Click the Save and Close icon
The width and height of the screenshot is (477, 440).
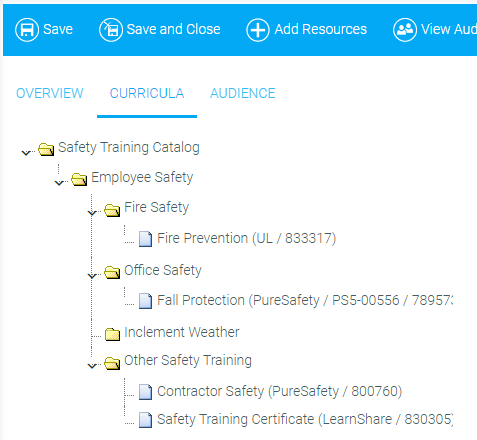[111, 30]
